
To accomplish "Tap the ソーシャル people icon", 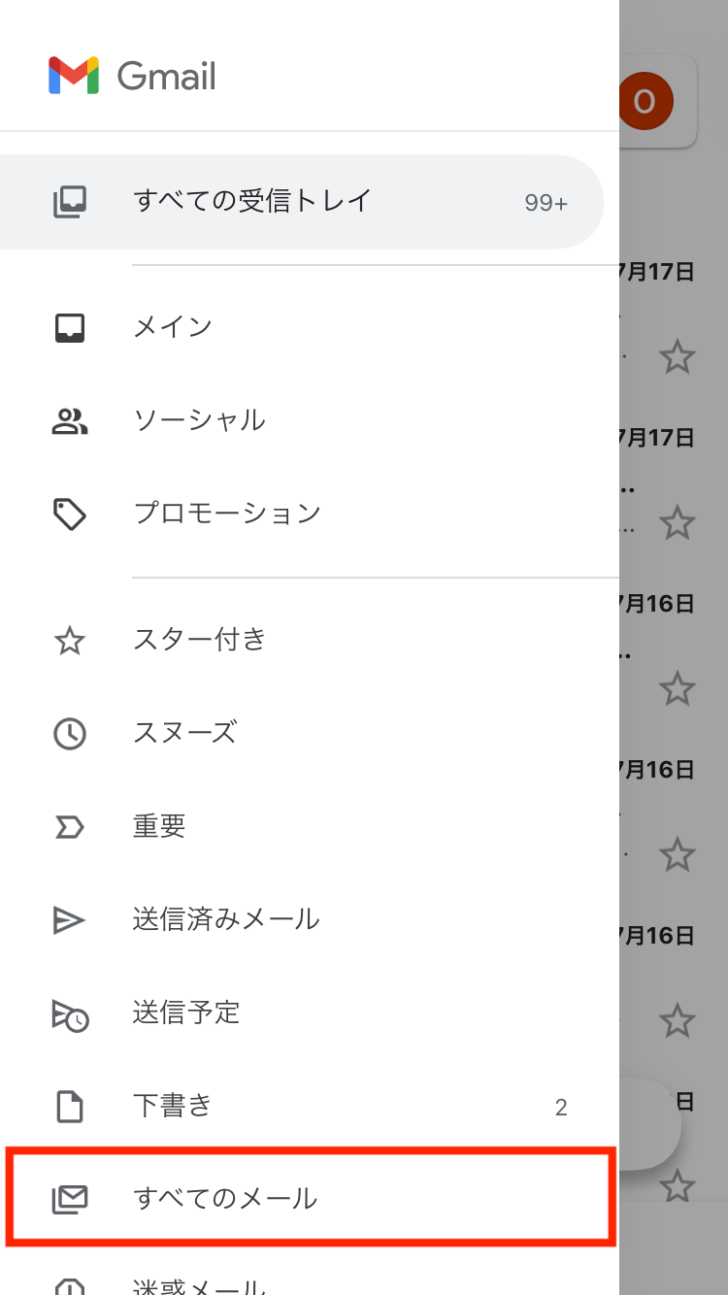I will [70, 421].
